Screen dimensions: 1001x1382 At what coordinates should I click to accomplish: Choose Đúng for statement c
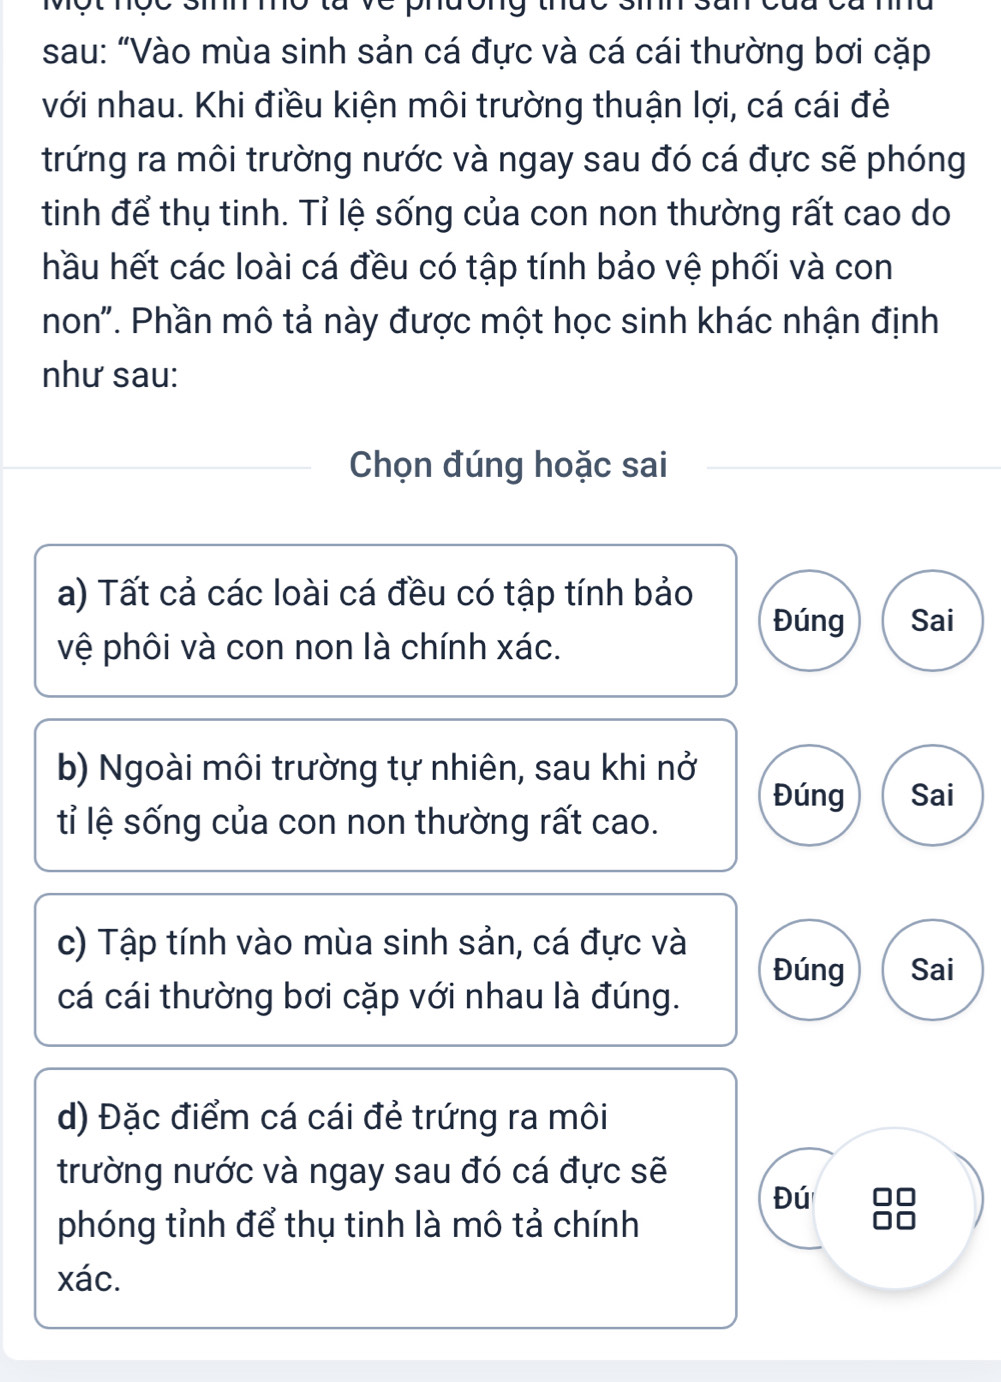pyautogui.click(x=809, y=970)
